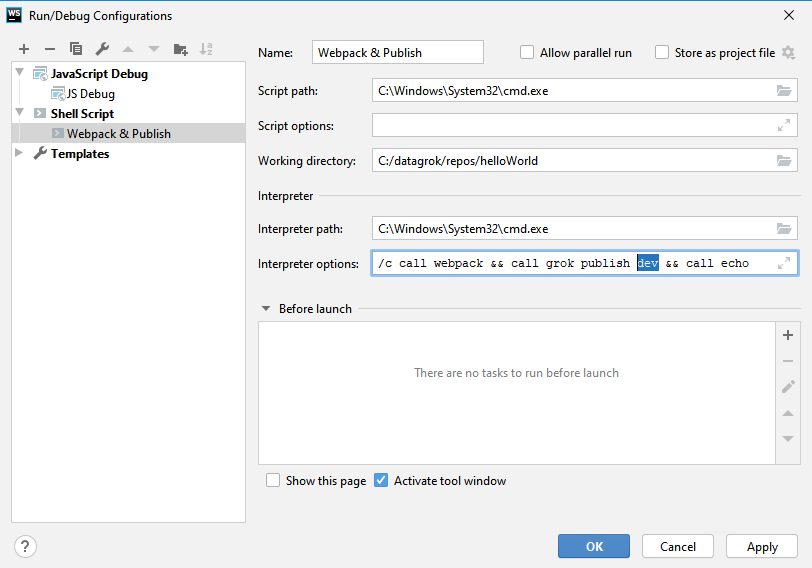Uncheck Activate tool window

(x=381, y=480)
